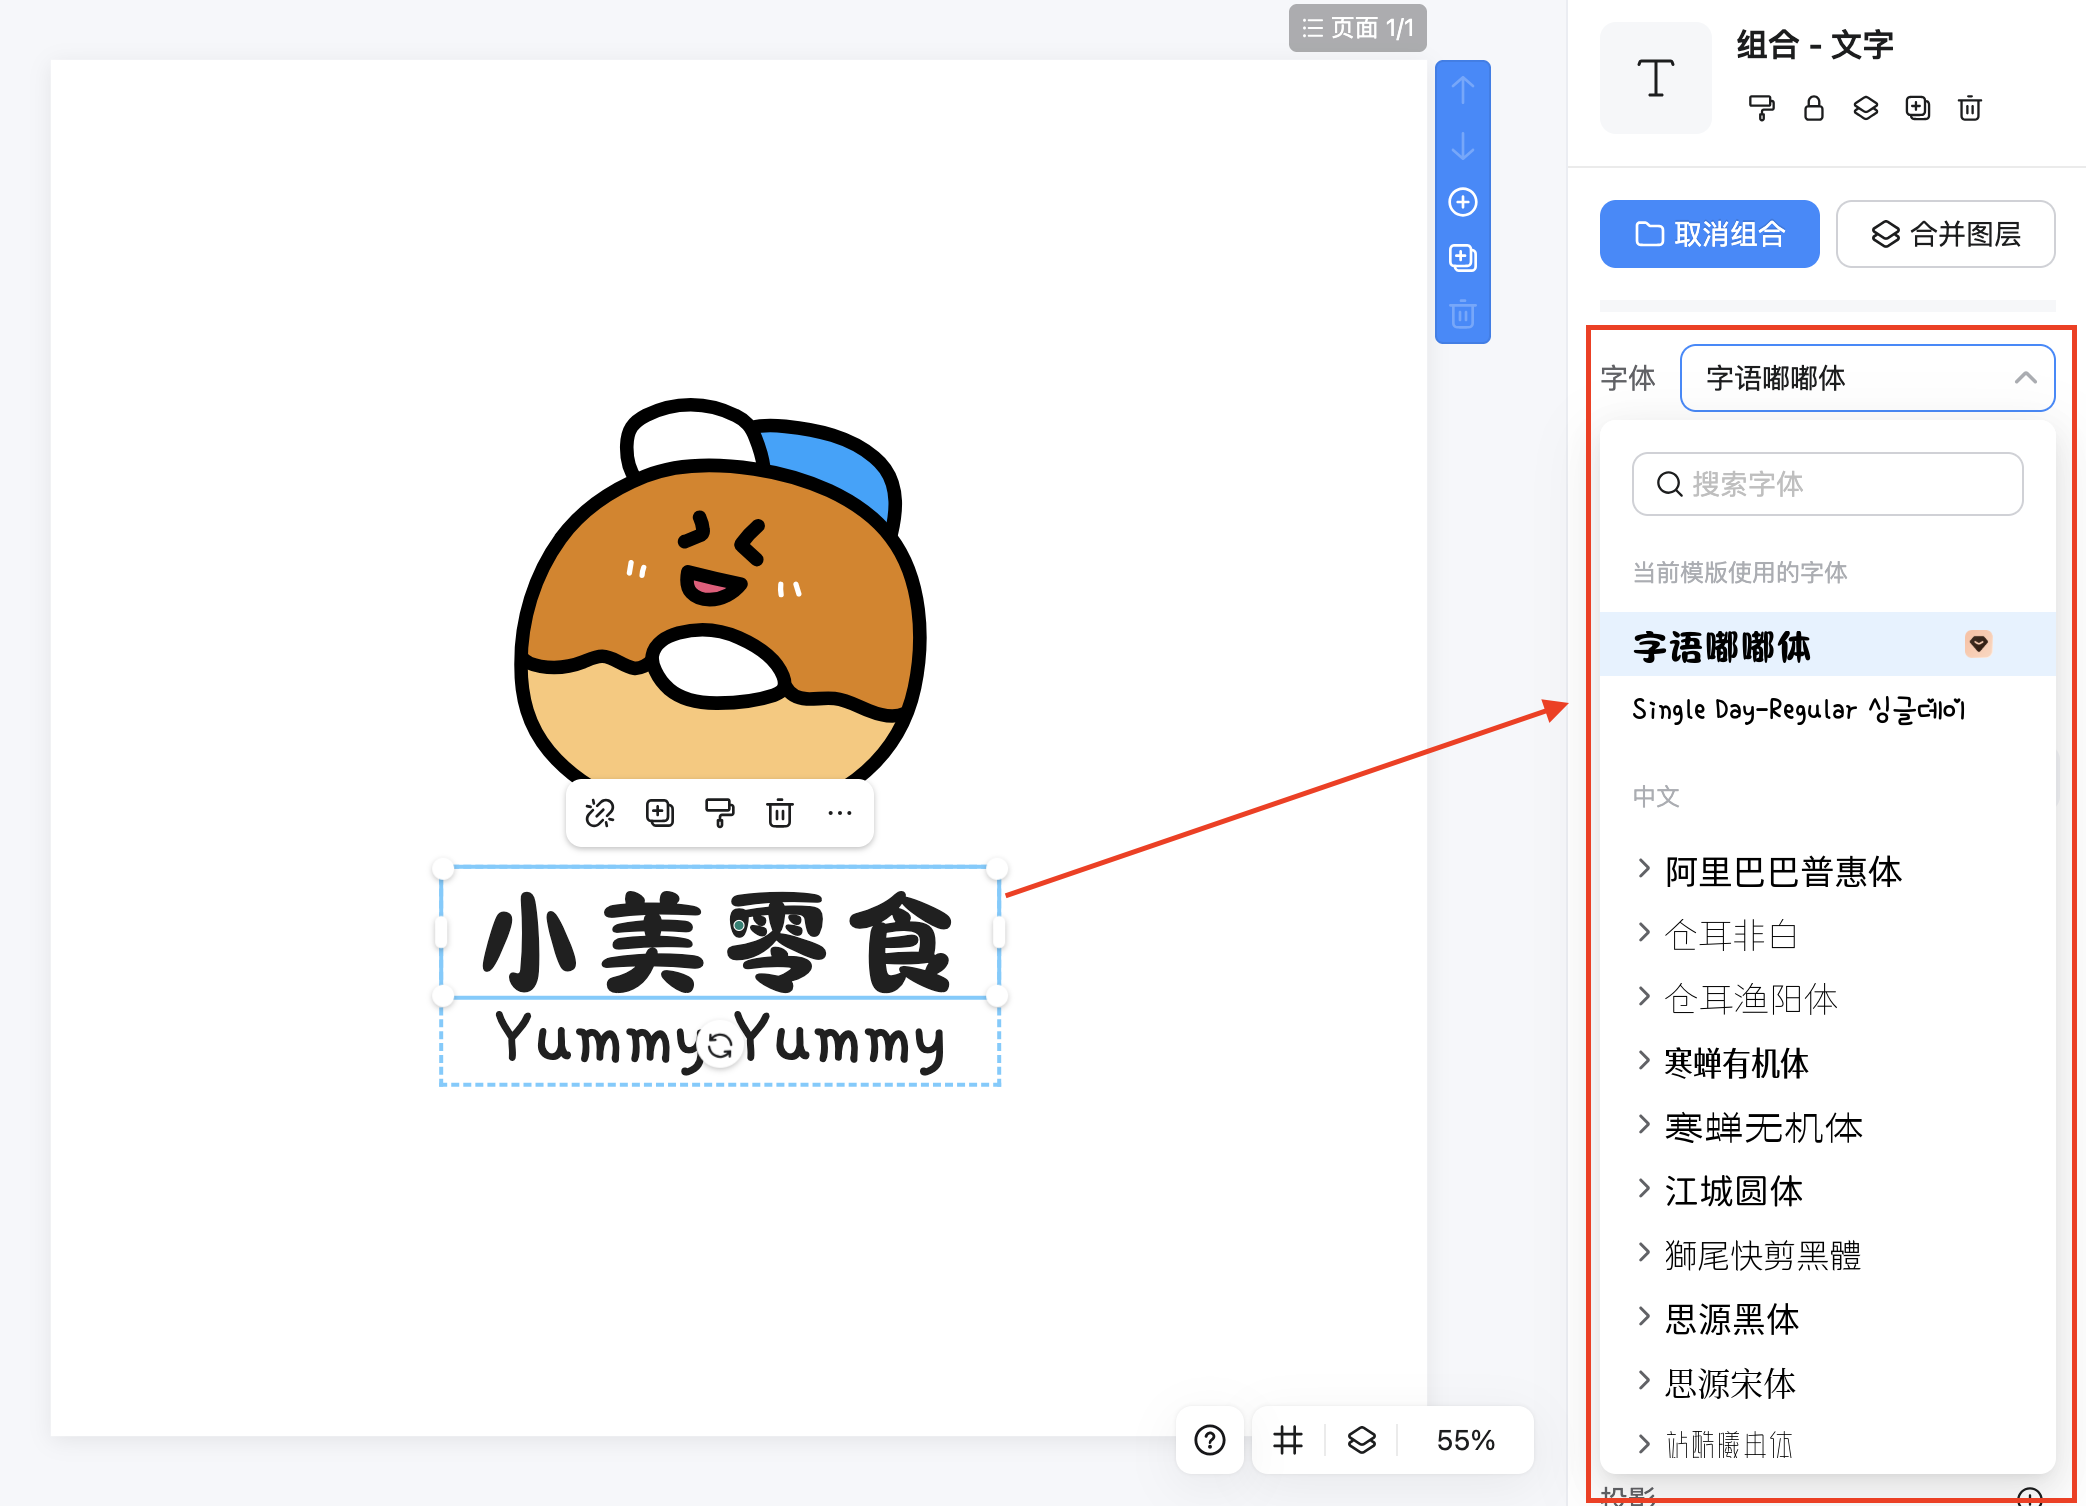The height and width of the screenshot is (1506, 2086).
Task: Unfavorite 字语嘟嘟体 via the heart icon
Action: pyautogui.click(x=1978, y=645)
